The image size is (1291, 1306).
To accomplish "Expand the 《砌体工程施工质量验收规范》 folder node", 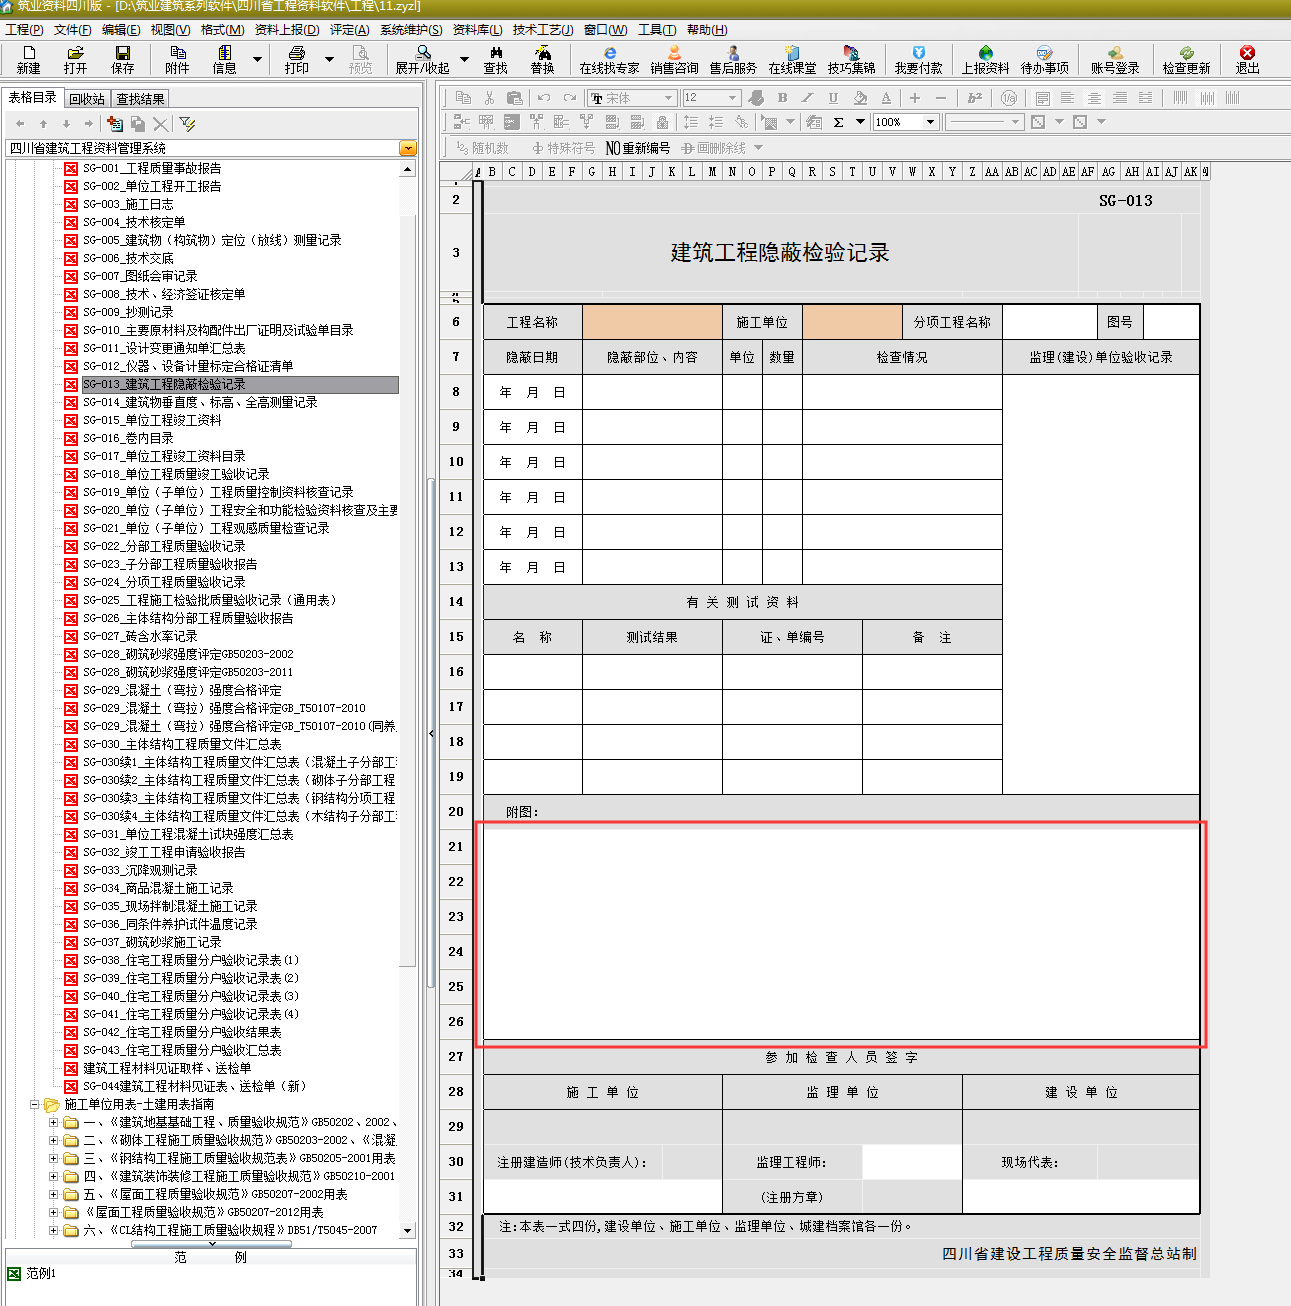I will [x=54, y=1141].
